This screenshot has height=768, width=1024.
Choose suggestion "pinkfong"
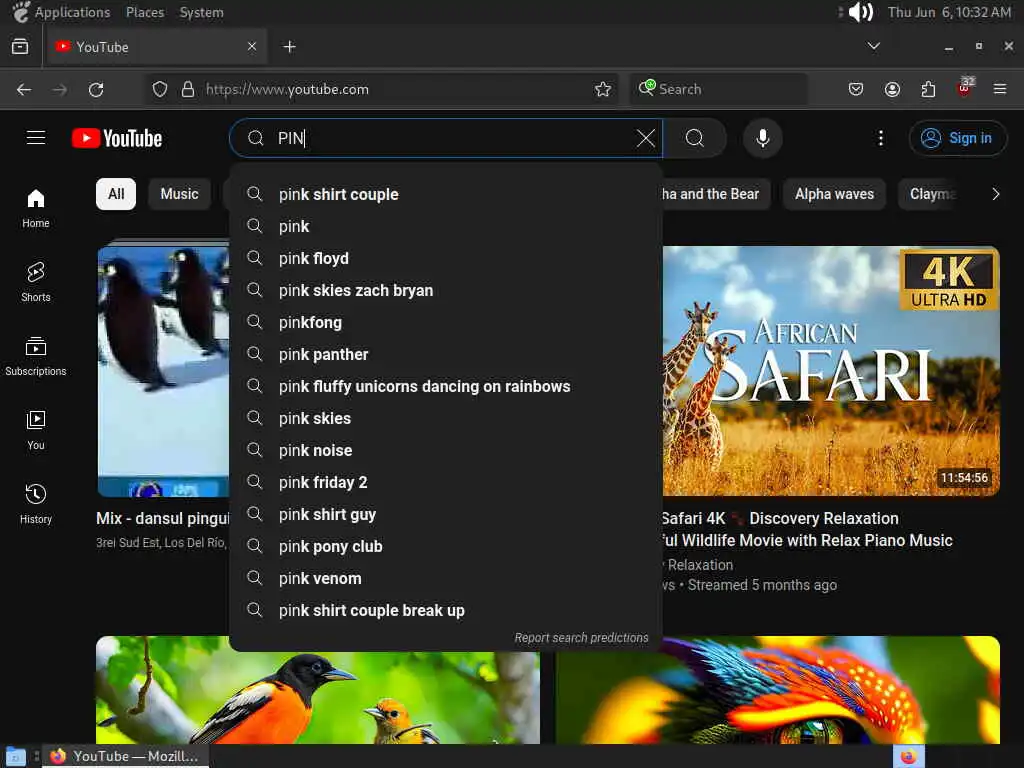pyautogui.click(x=445, y=322)
